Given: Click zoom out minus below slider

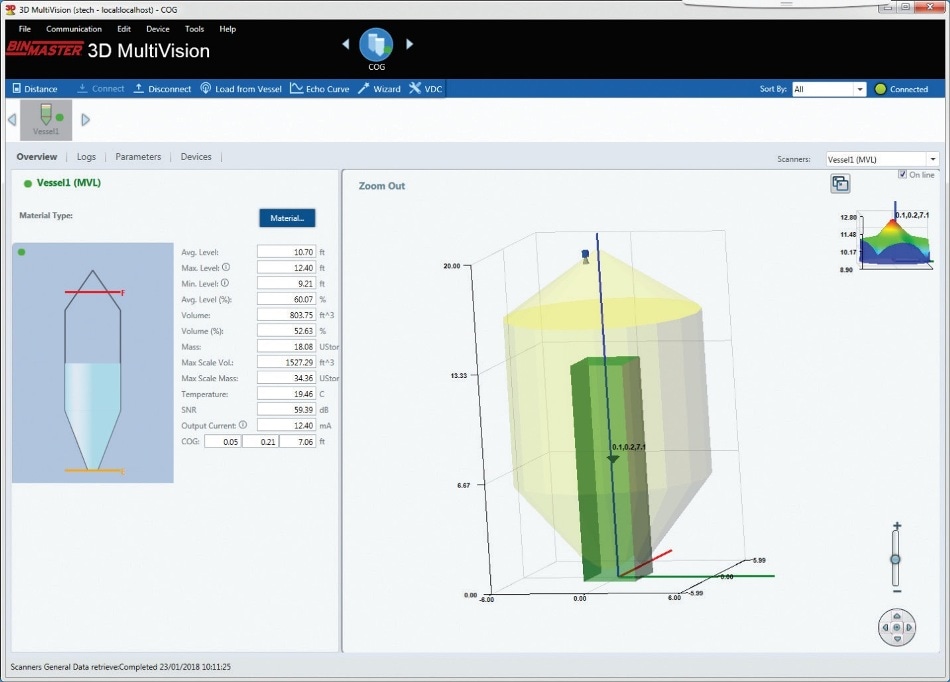Looking at the screenshot, I should (x=897, y=591).
